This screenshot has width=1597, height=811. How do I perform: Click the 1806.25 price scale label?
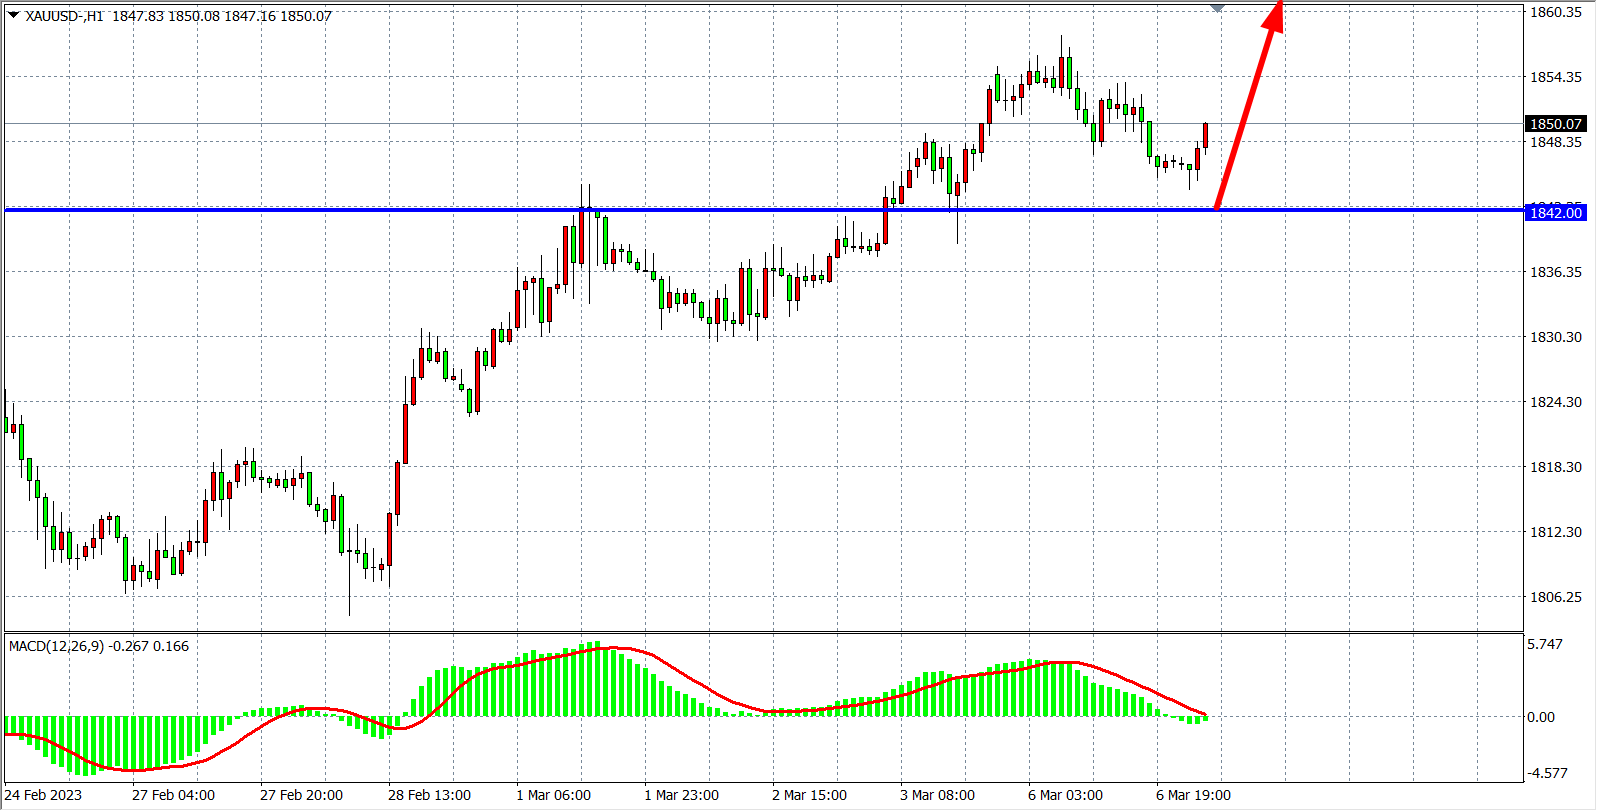click(1556, 597)
